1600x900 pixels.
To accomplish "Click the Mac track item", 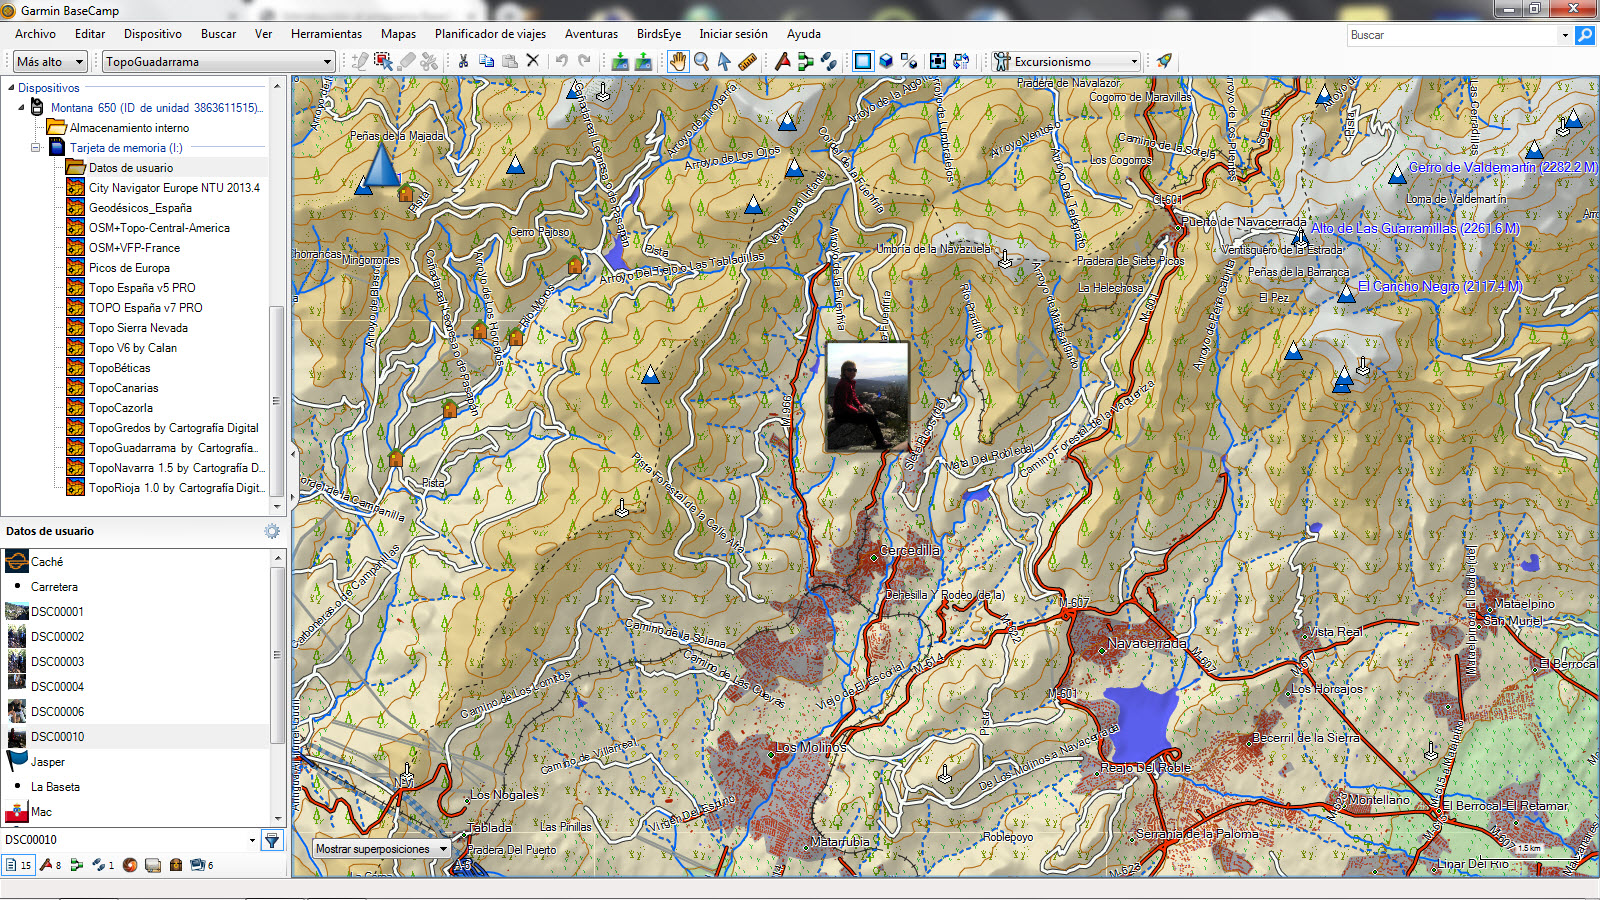I will click(x=41, y=812).
